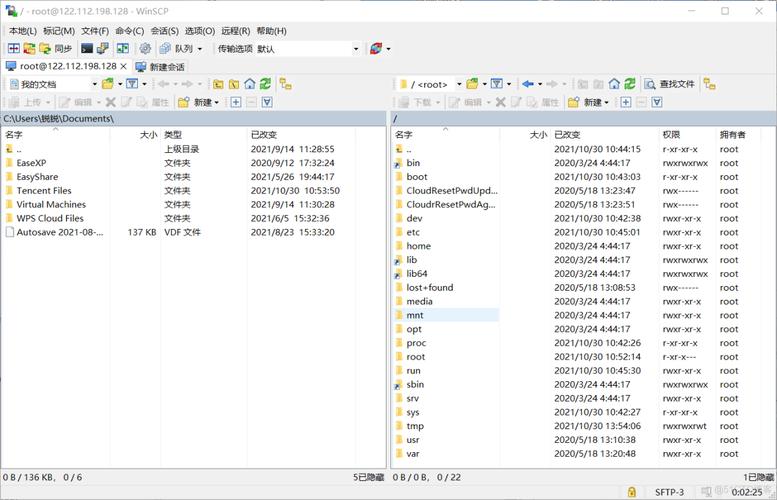Open the 新建会话 new session tab
Screen dimensions: 777x500
[160, 67]
